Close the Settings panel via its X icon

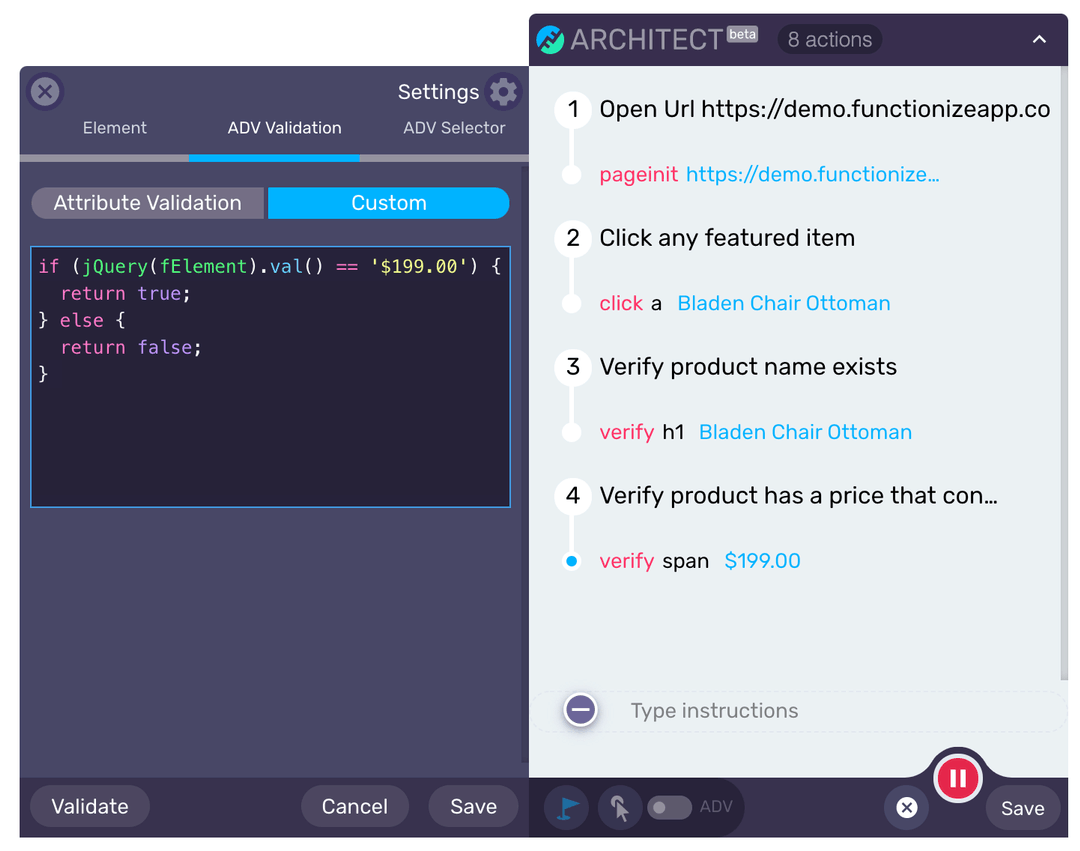(44, 91)
